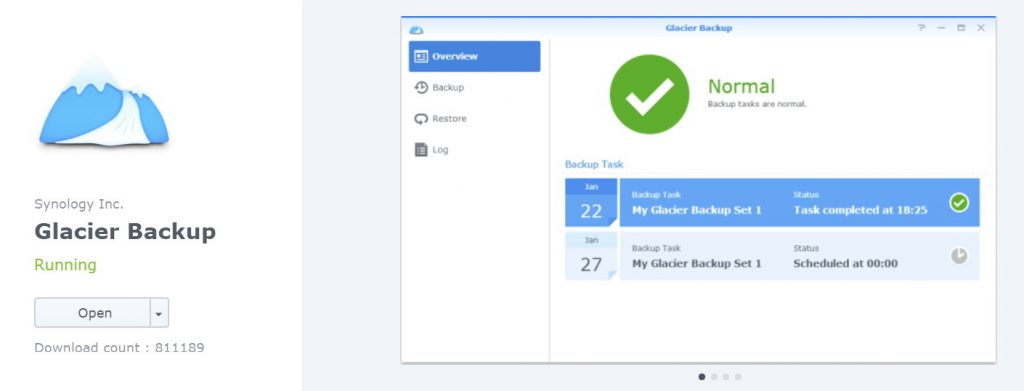Click the Glacier Backup package title
Screen dimensions: 1024x391
pyautogui.click(x=125, y=232)
